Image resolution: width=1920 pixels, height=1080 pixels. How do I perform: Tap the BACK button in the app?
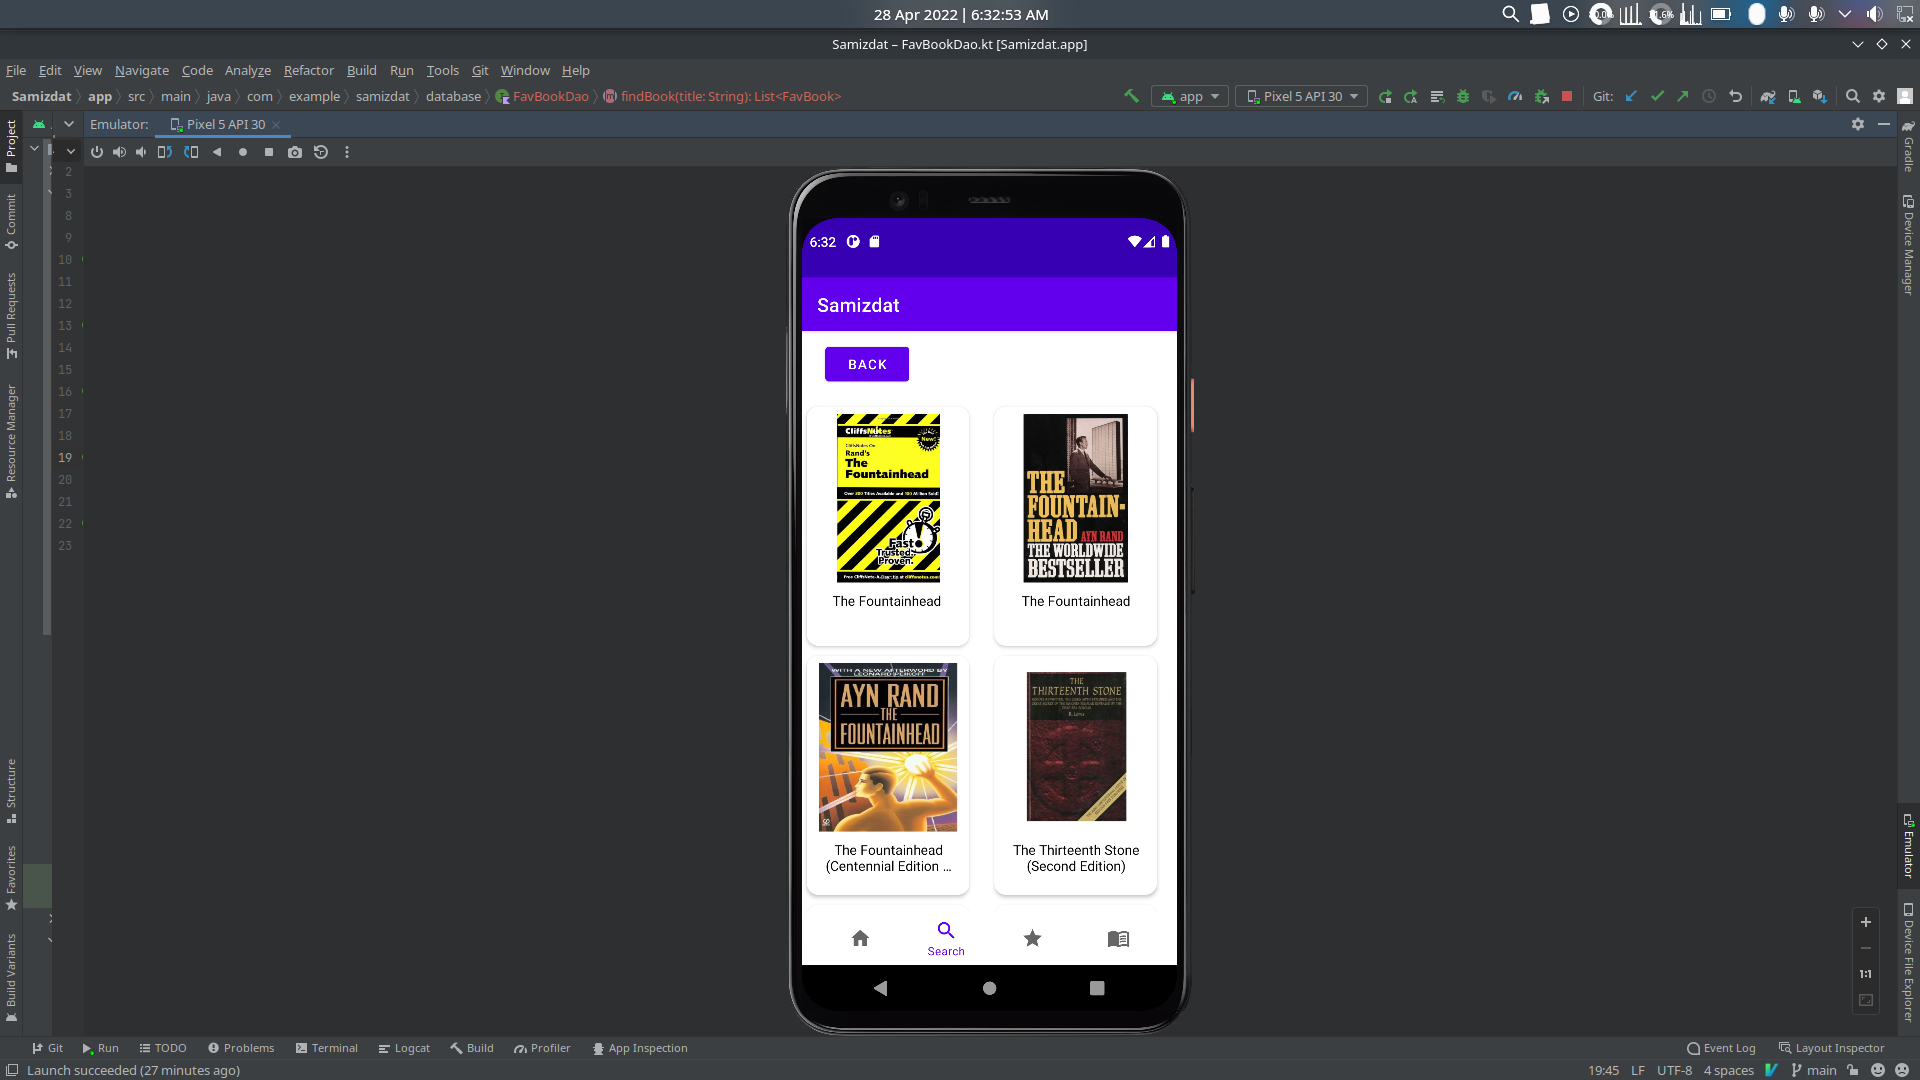coord(867,364)
